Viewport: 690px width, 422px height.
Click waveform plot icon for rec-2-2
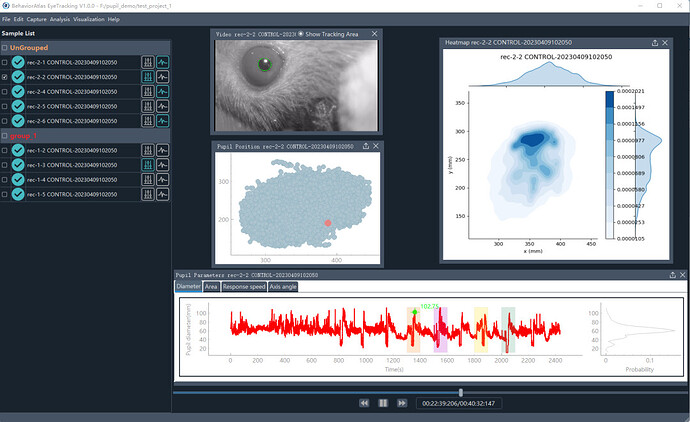[x=163, y=77]
